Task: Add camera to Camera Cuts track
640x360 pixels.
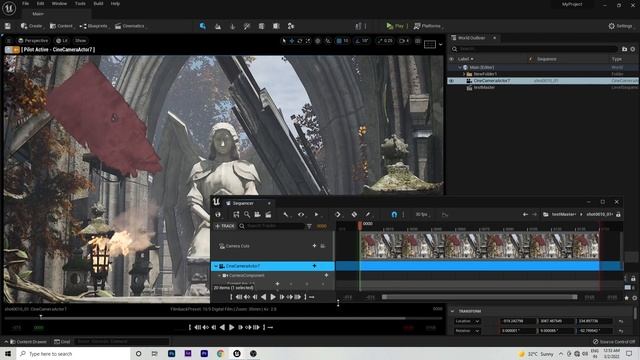Action: [314, 246]
